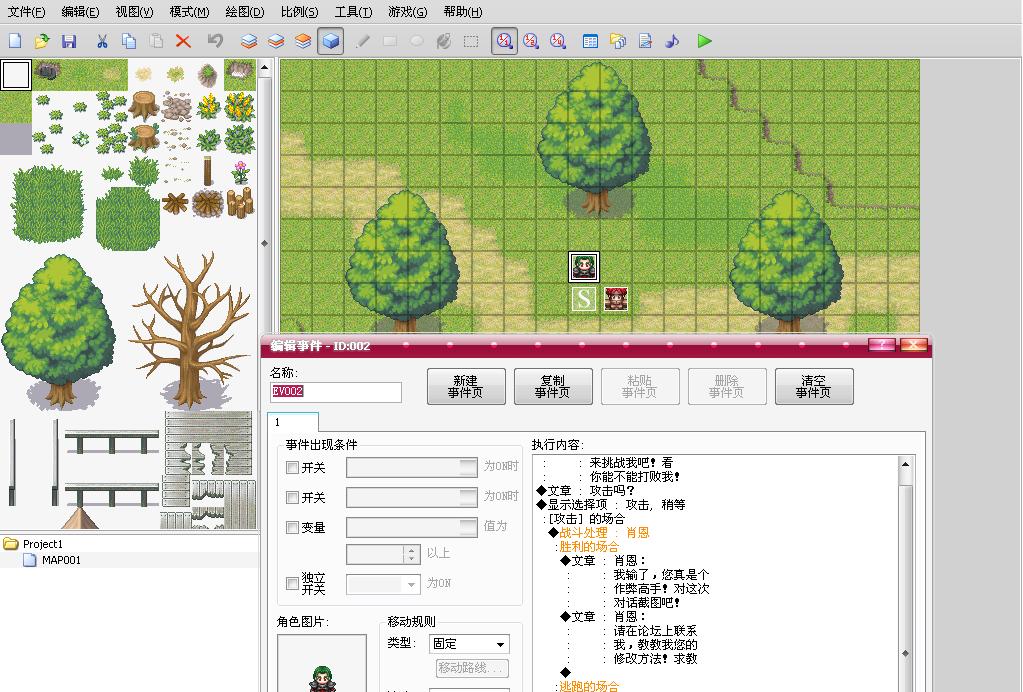1023x692 pixels.
Task: Open the second 开关 selector dropdown
Action: pos(412,497)
